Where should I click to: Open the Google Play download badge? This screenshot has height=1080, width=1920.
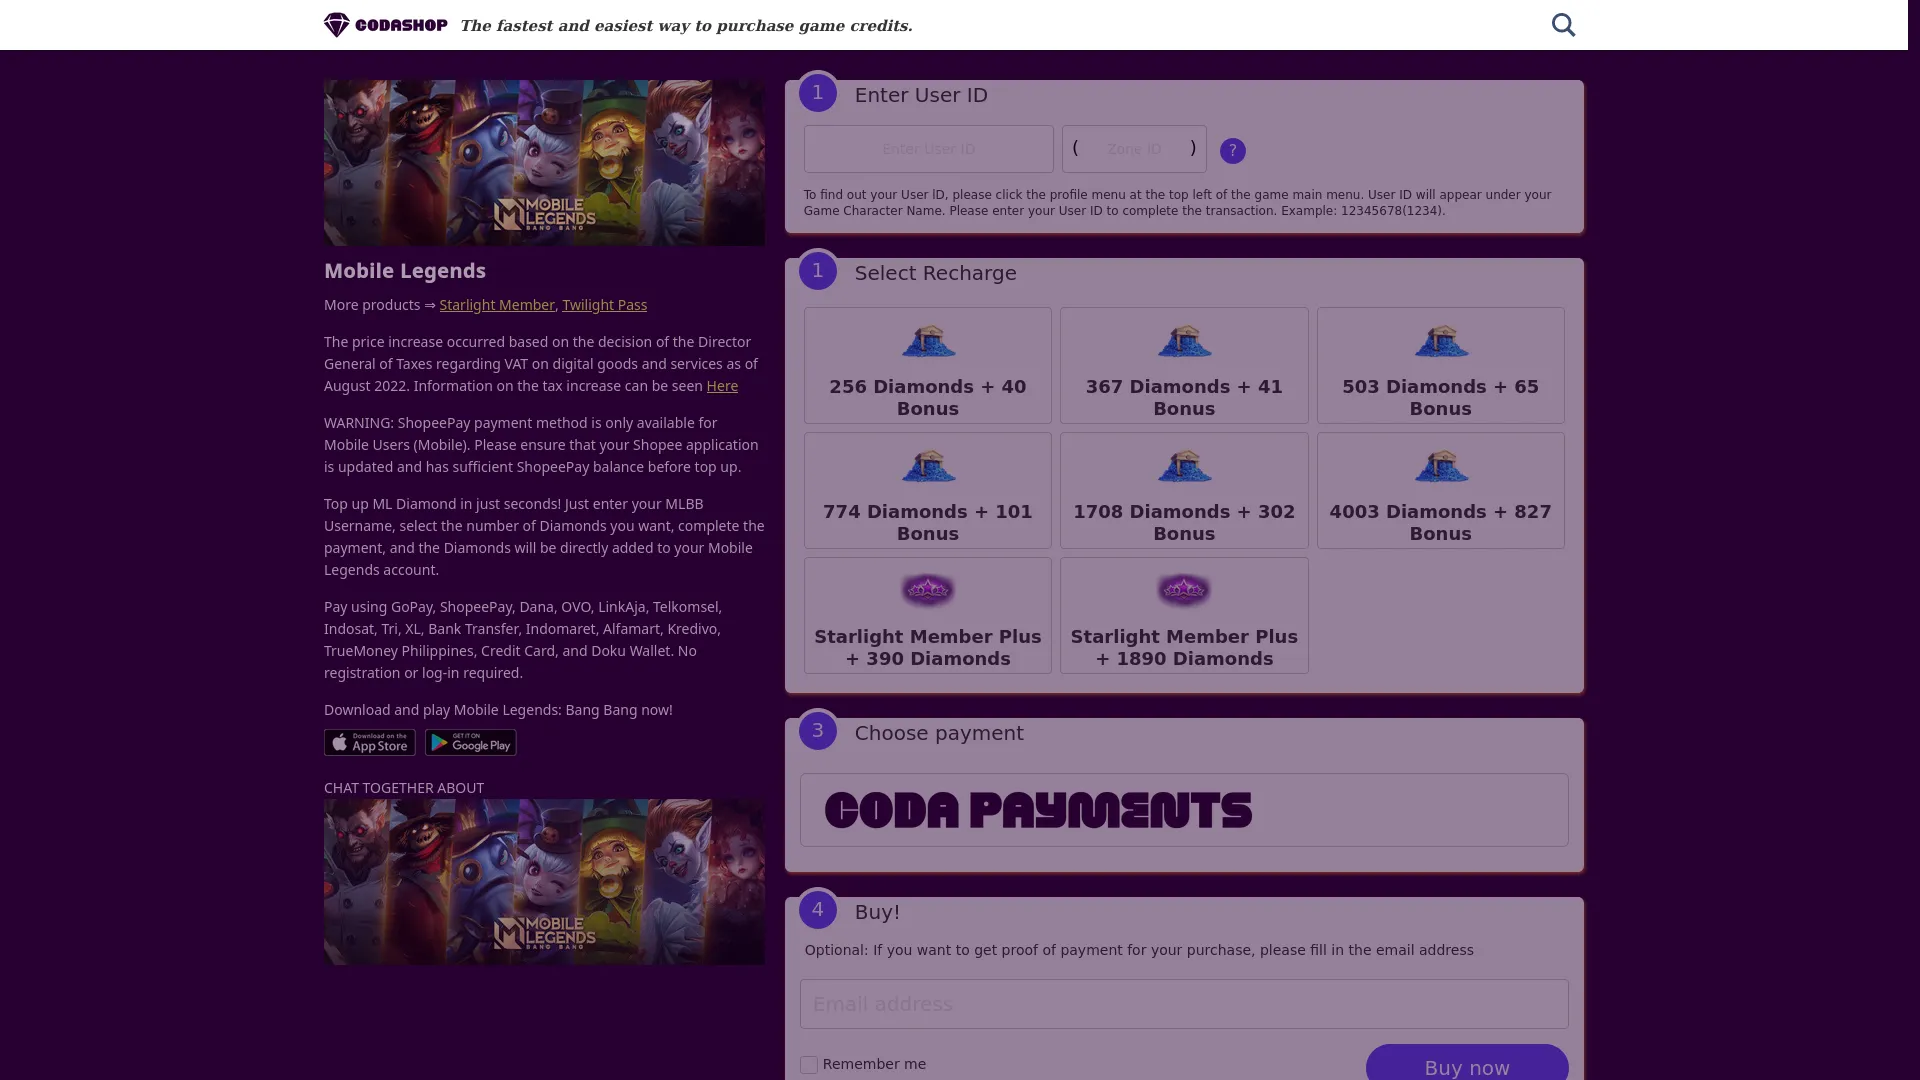[471, 742]
